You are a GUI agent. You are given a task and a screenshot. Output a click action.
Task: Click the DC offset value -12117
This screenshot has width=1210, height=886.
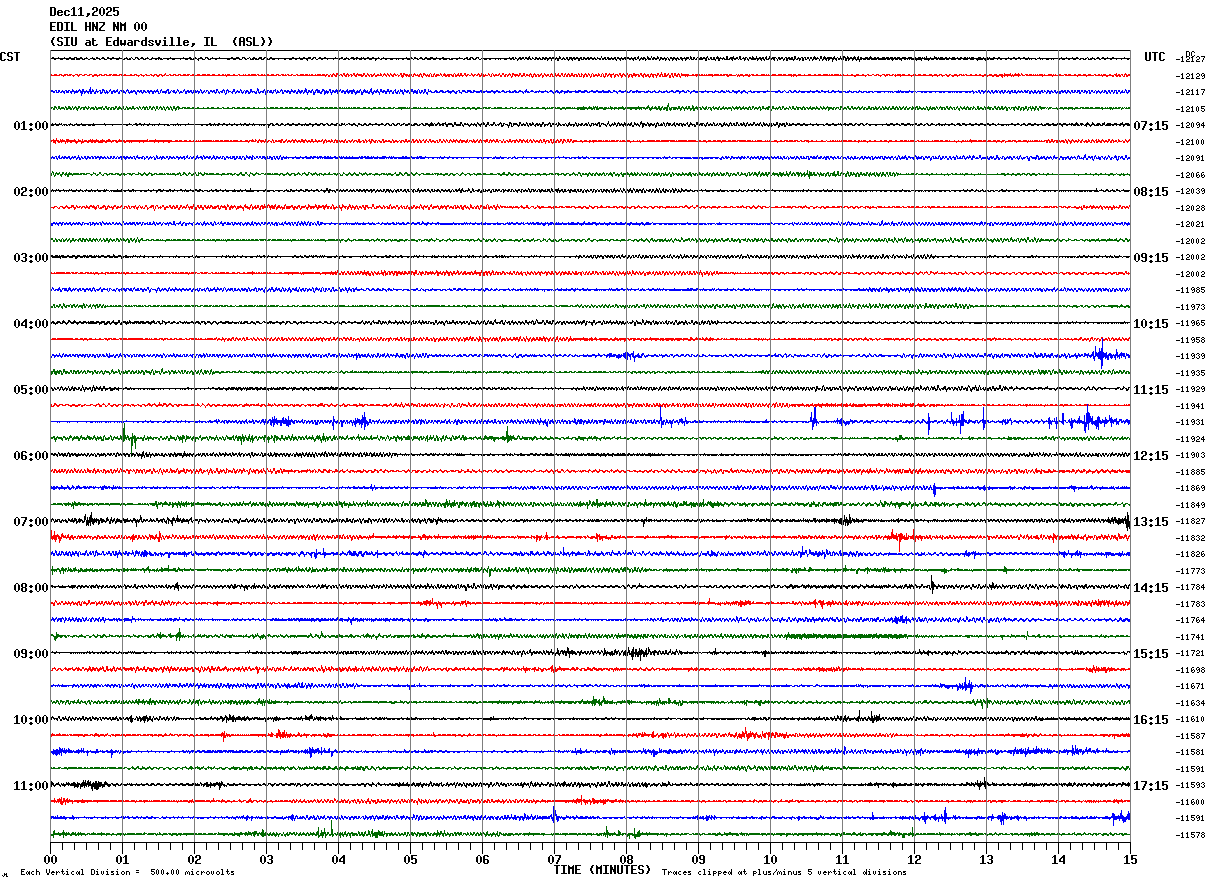coord(1190,92)
